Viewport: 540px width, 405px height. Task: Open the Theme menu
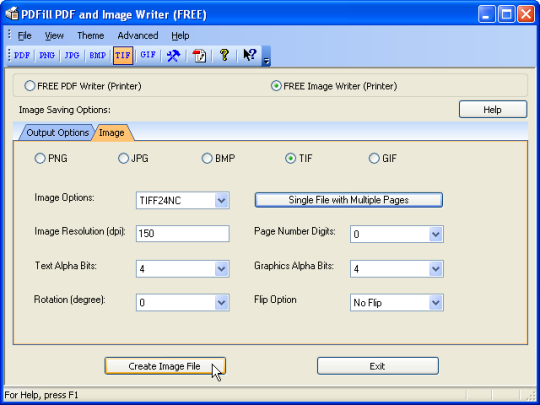pyautogui.click(x=91, y=35)
